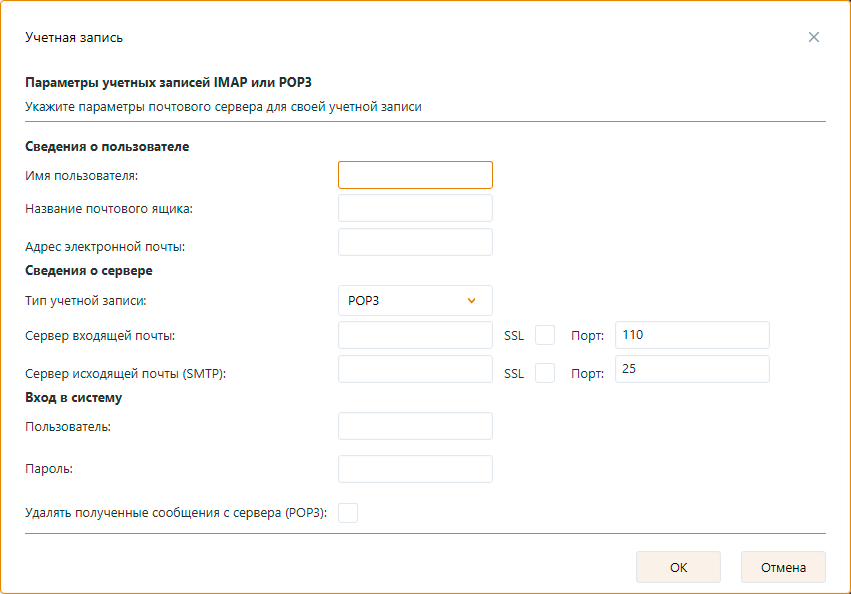851x594 pixels.
Task: Click the "Отмена" button
Action: tap(784, 566)
